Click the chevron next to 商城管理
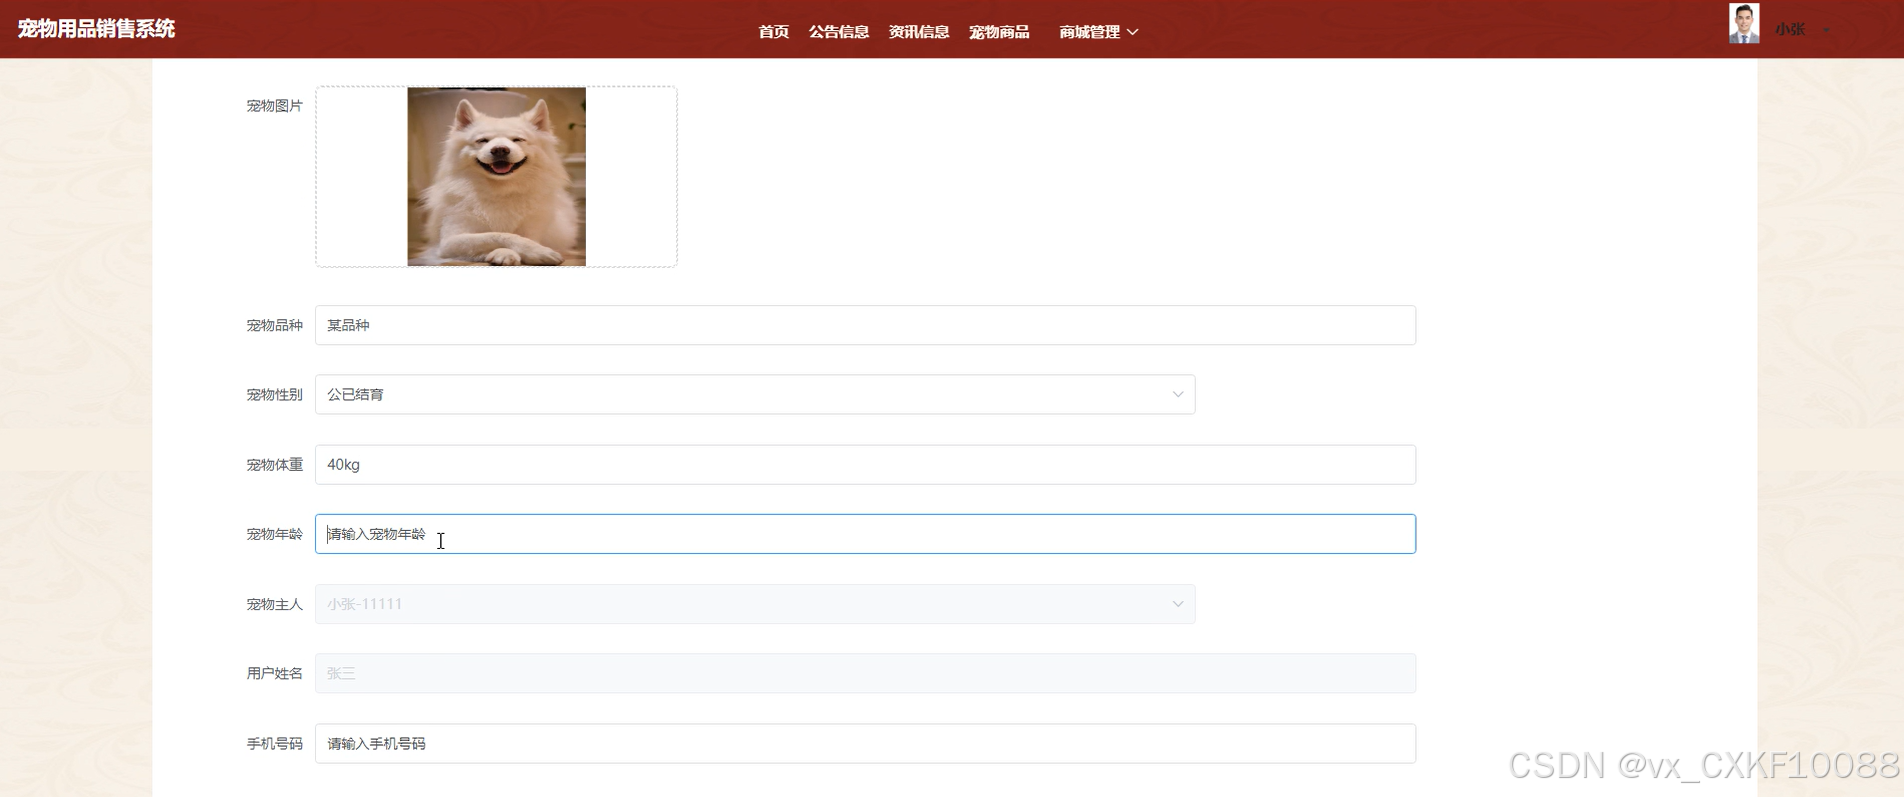Image resolution: width=1904 pixels, height=797 pixels. tap(1132, 32)
